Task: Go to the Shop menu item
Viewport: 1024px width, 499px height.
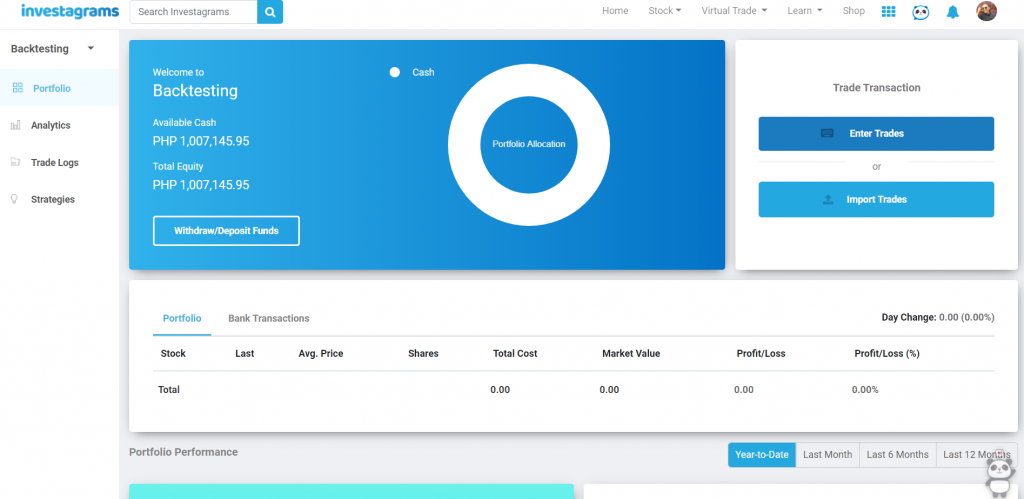Action: (853, 11)
